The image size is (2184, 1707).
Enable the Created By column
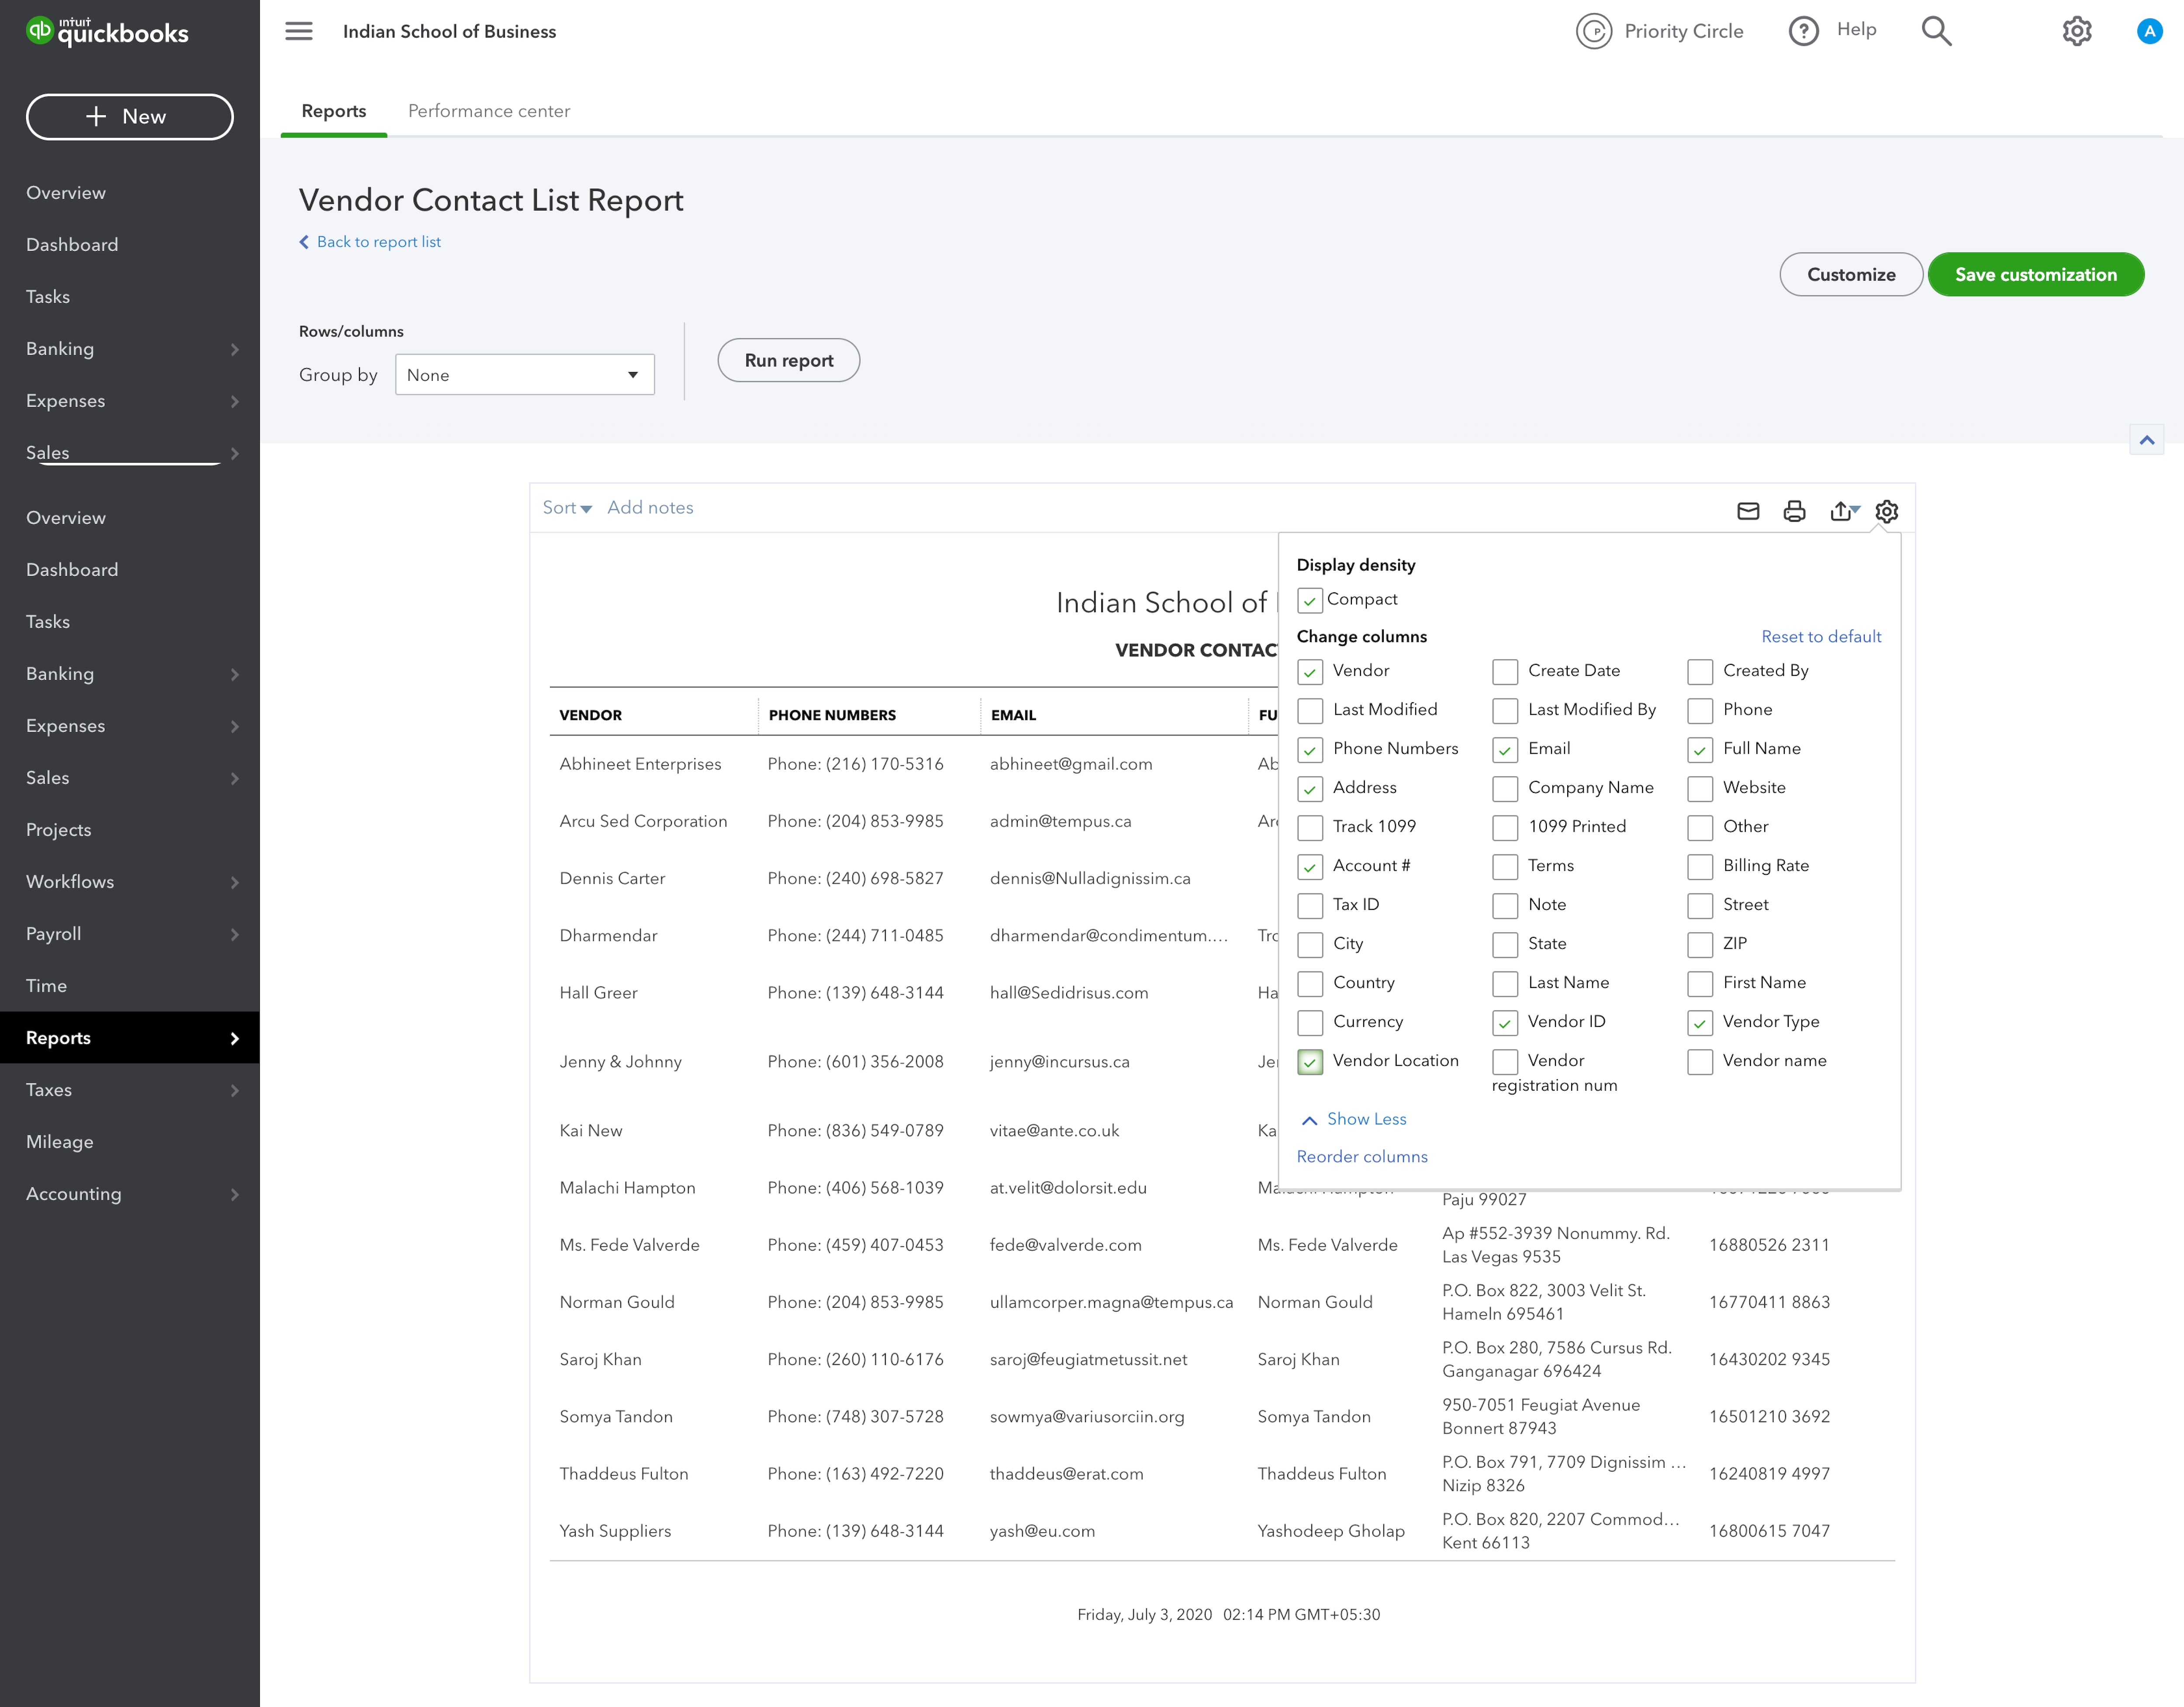[1700, 672]
